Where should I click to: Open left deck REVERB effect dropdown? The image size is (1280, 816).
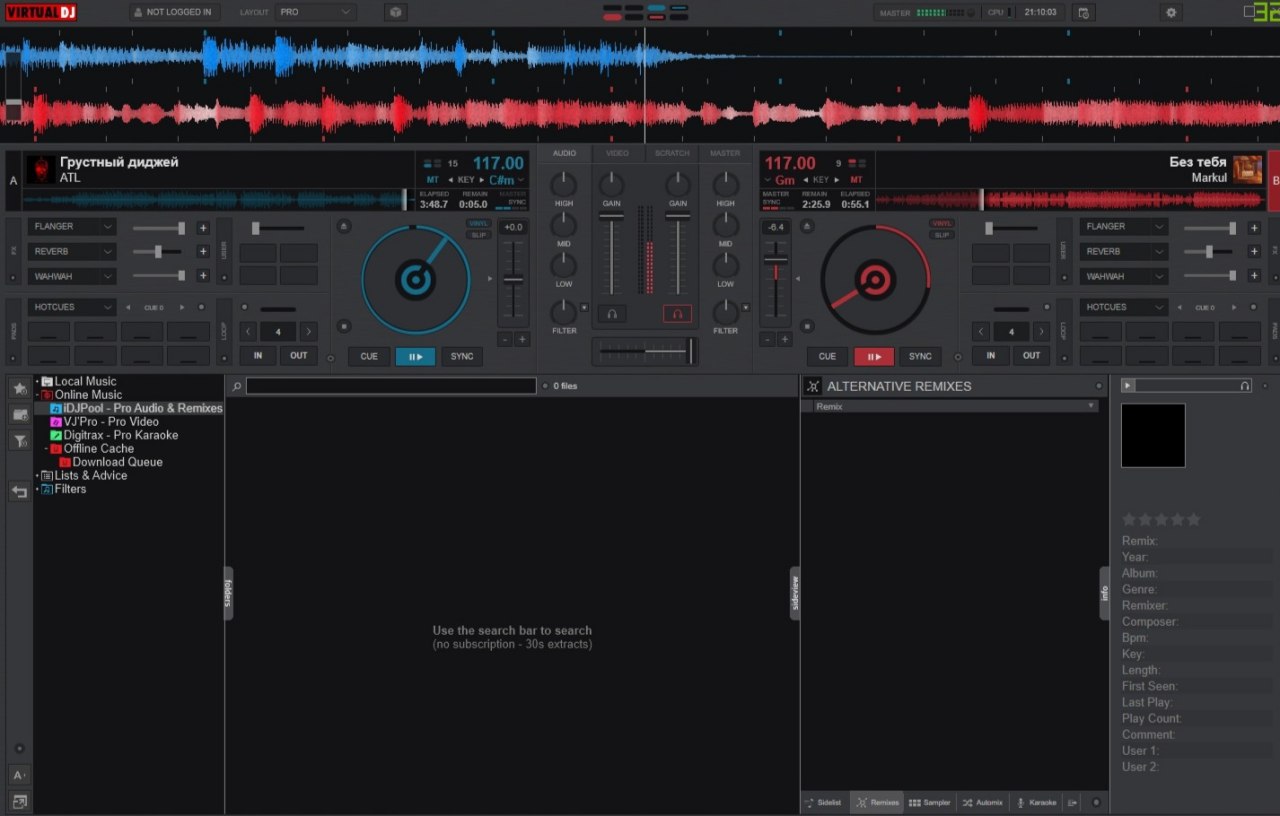tap(72, 251)
